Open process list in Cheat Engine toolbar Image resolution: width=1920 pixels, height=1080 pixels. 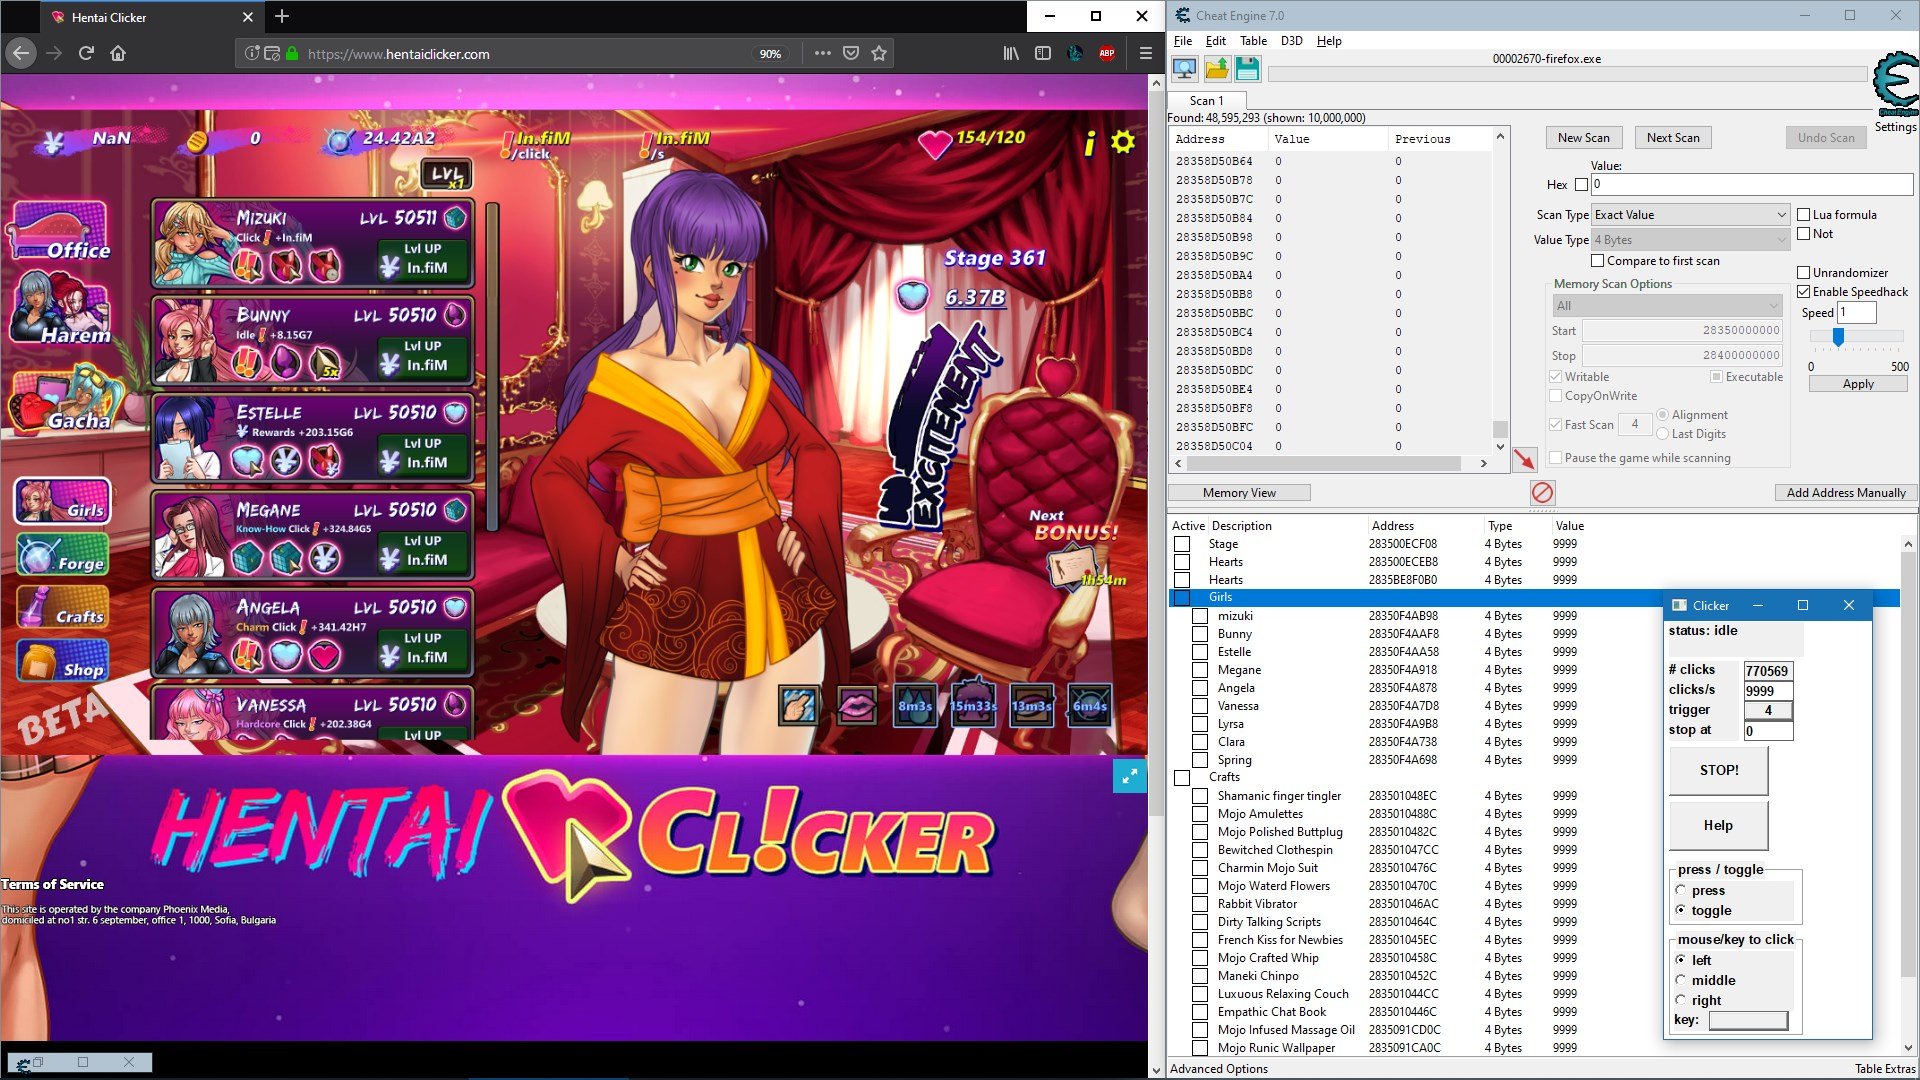tap(1185, 68)
